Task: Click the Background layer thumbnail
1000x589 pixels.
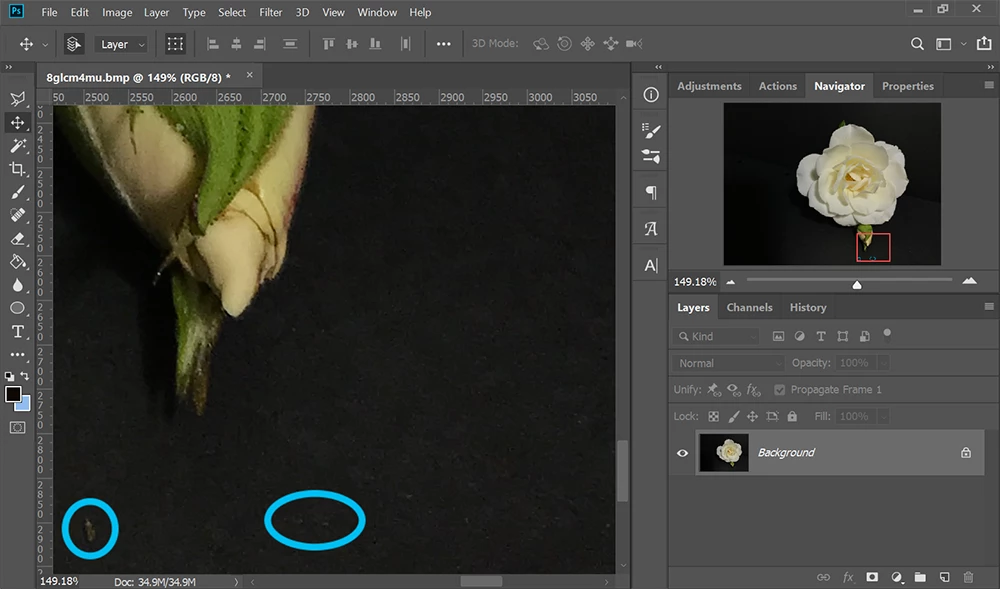Action: pos(724,453)
